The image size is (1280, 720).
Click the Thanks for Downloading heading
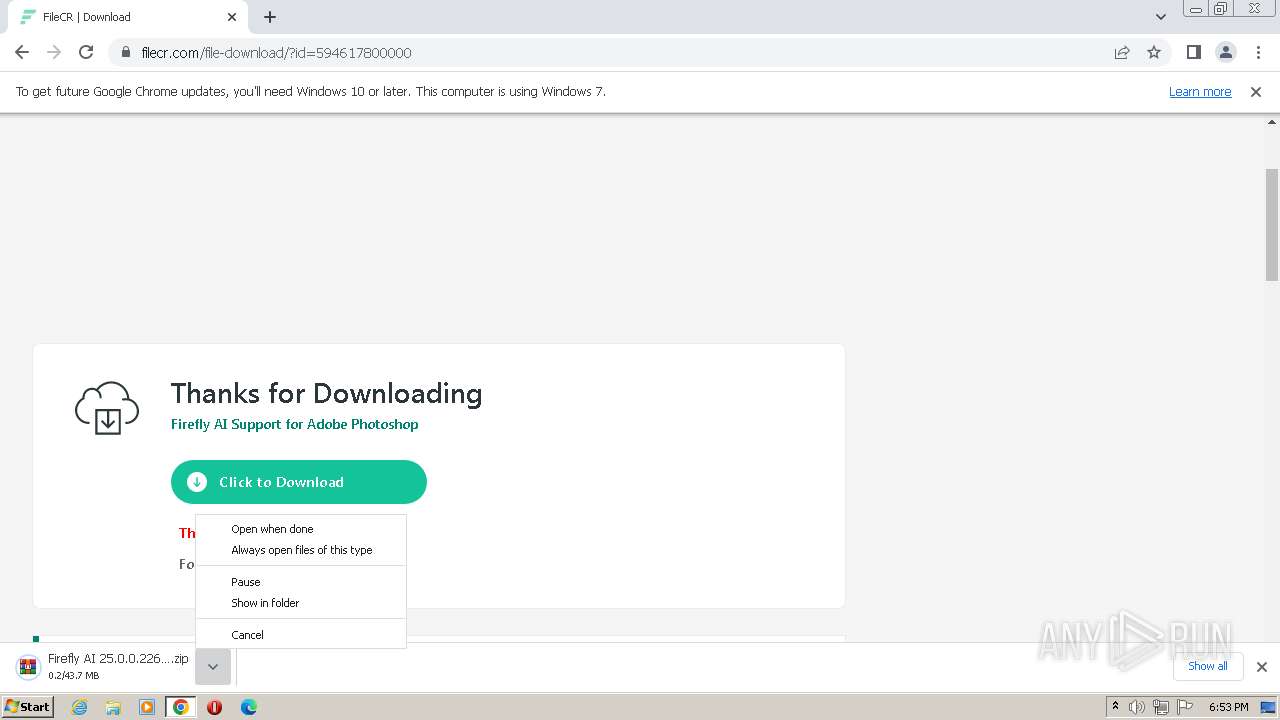[326, 393]
